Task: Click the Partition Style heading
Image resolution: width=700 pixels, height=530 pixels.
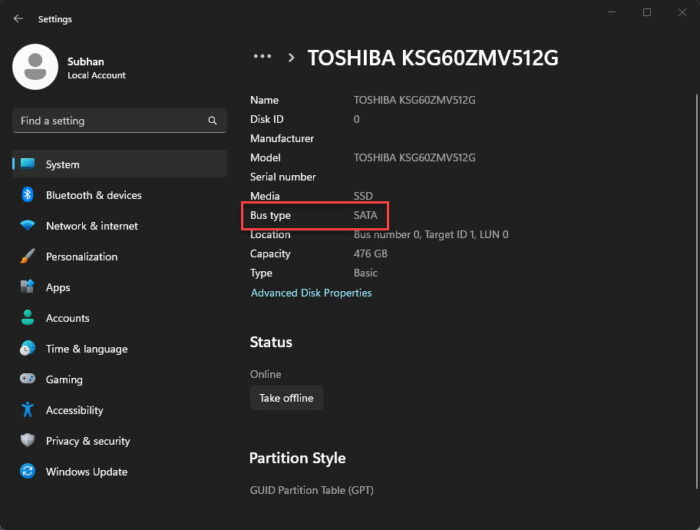Action: click(297, 458)
